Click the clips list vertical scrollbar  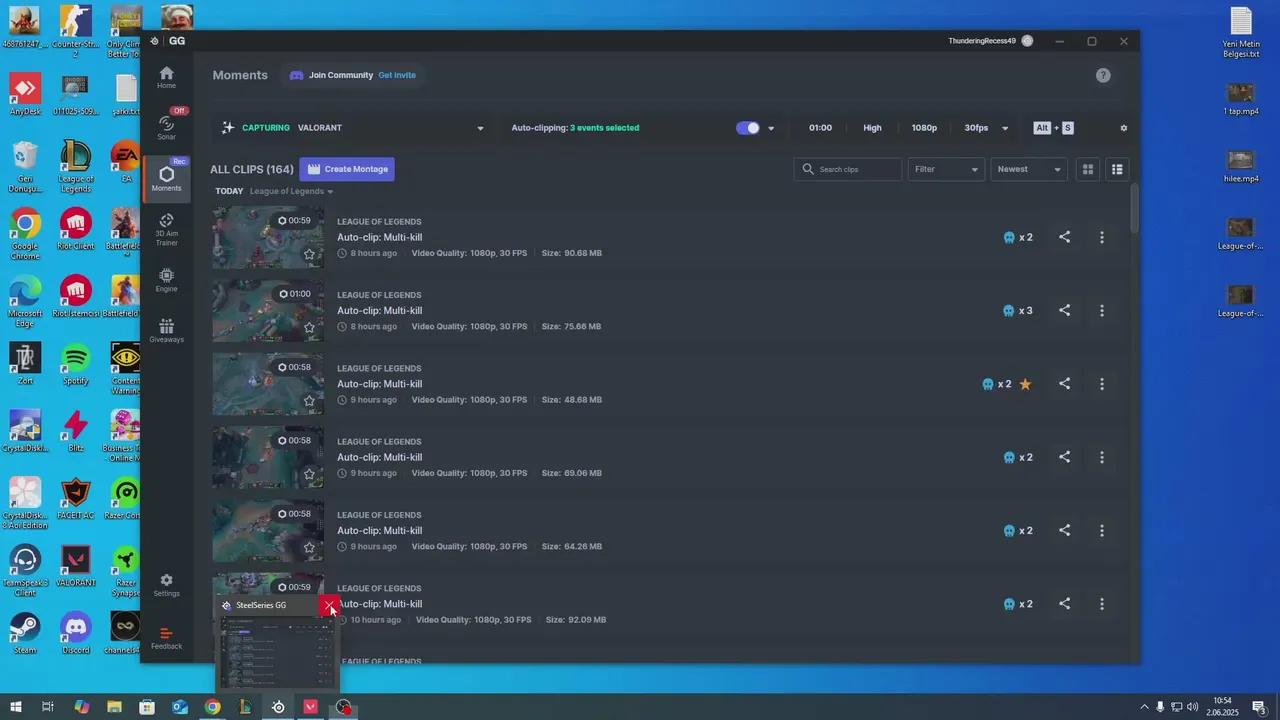tap(1134, 207)
